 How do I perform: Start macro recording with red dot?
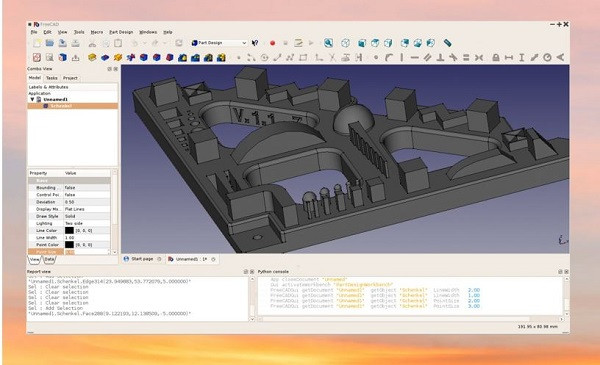point(272,43)
